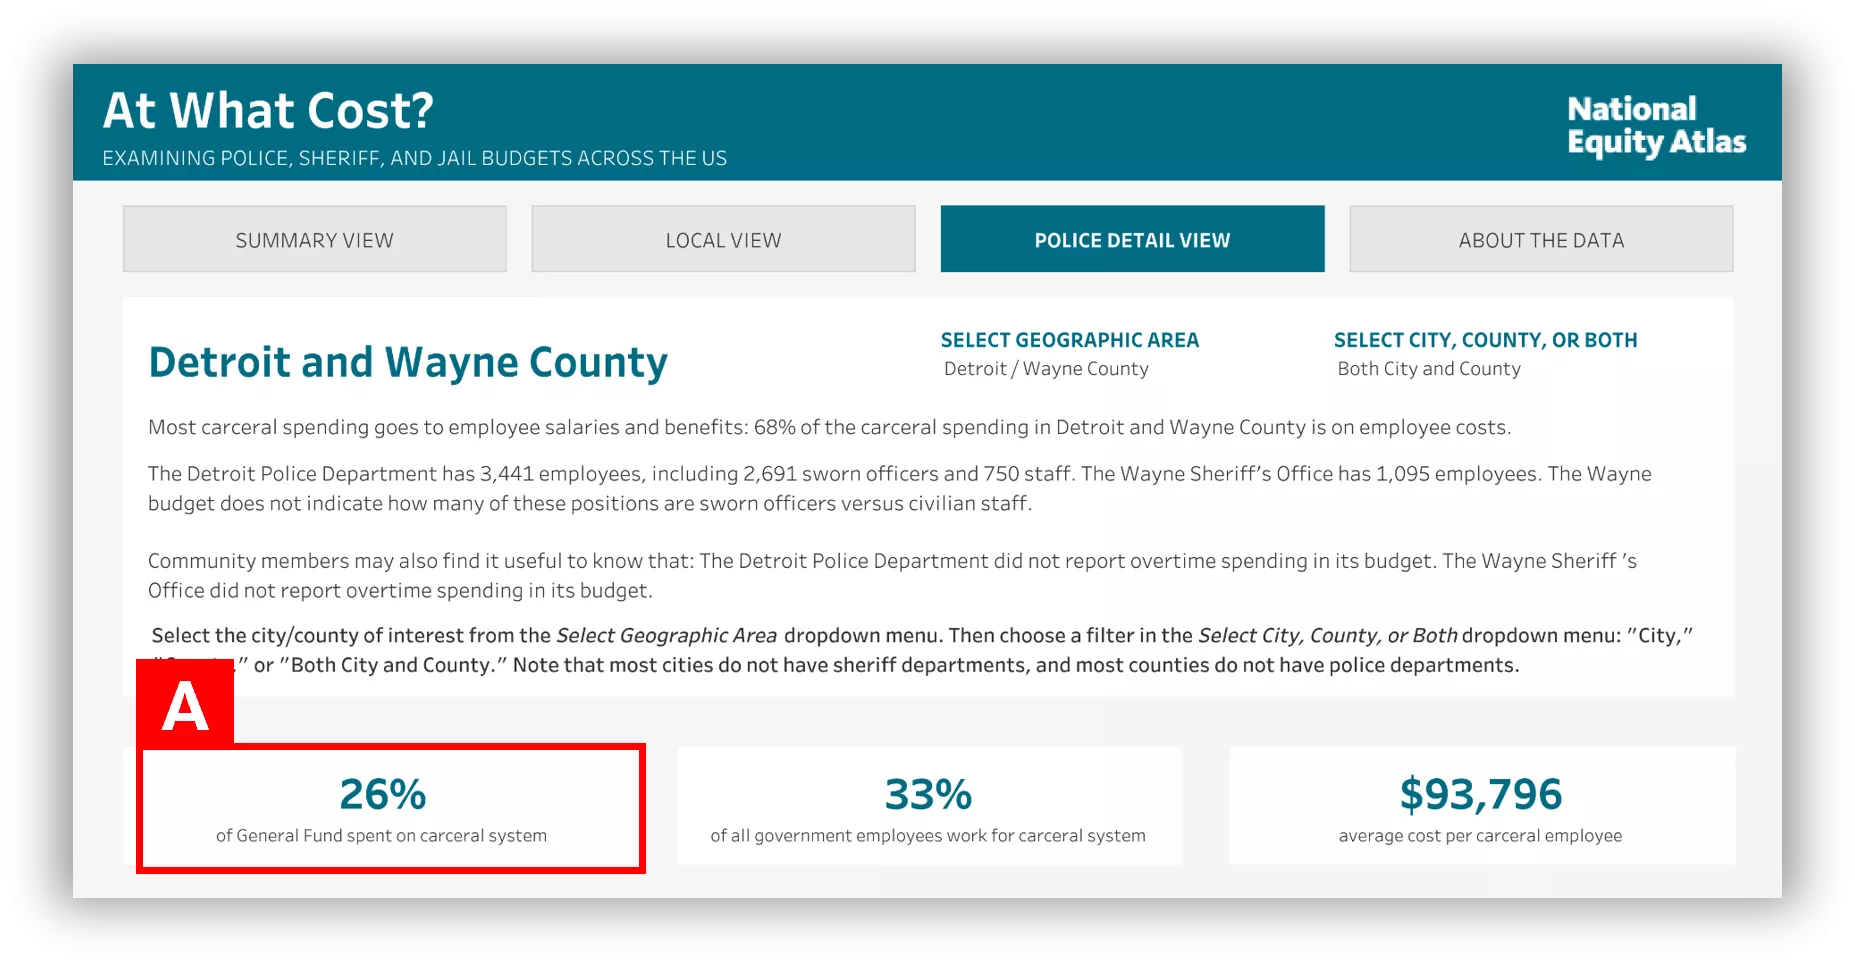
Task: Click the paragraph about employee salaries and benefits
Action: 828,427
